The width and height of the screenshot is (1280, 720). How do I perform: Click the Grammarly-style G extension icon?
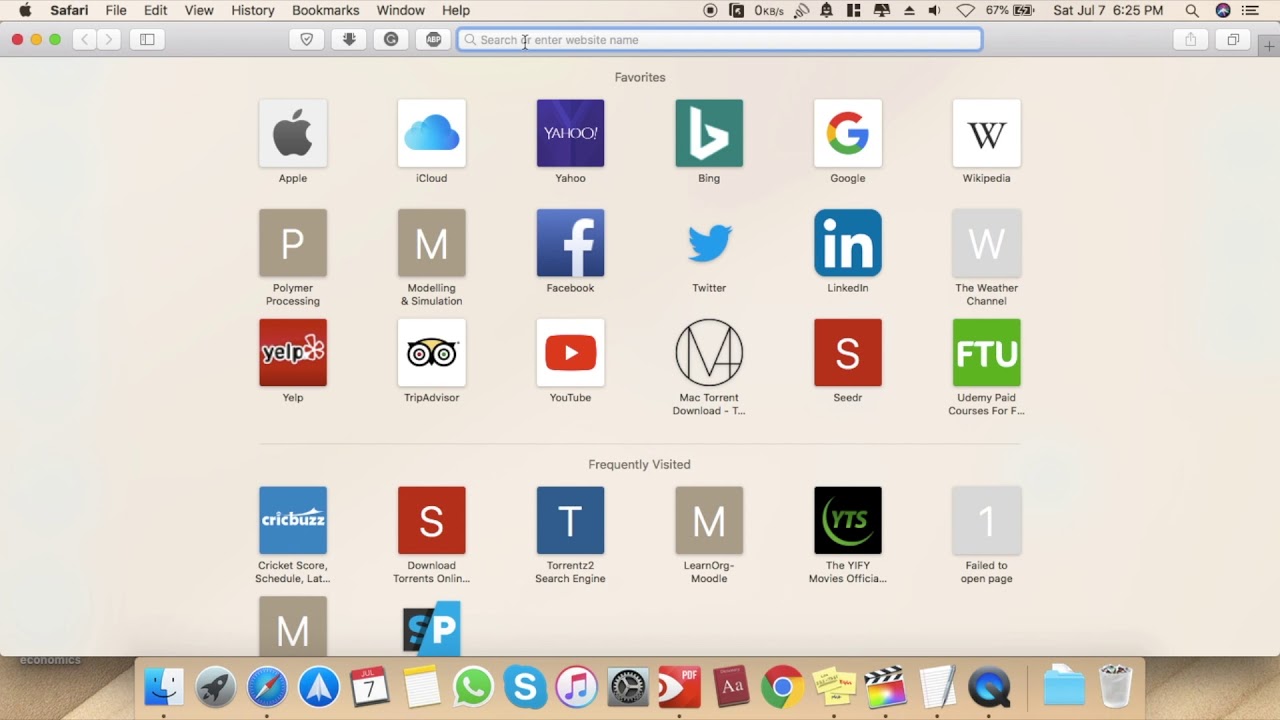pyautogui.click(x=391, y=40)
